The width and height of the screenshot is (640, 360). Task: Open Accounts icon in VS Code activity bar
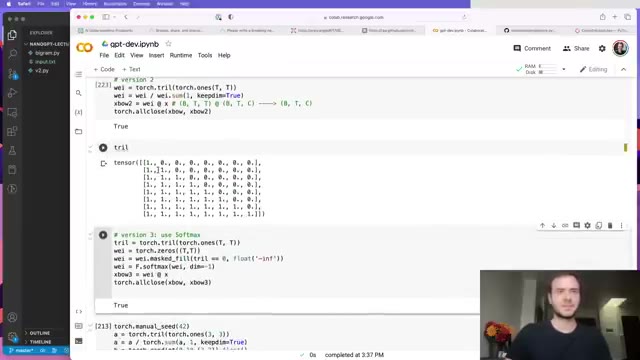(12, 317)
